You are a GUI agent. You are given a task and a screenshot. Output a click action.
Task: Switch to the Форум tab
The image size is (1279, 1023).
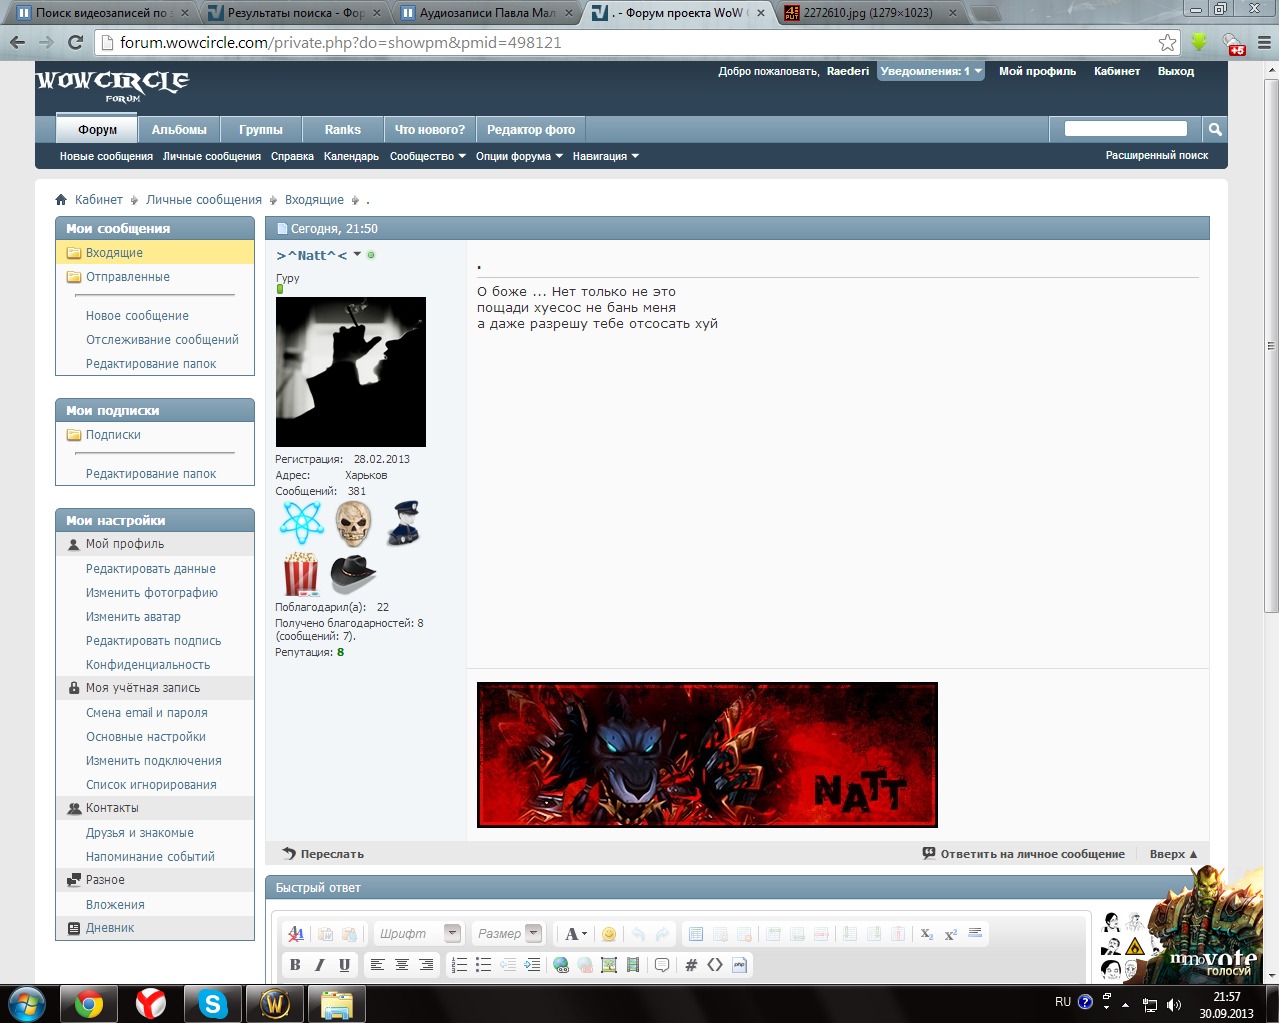pyautogui.click(x=98, y=129)
